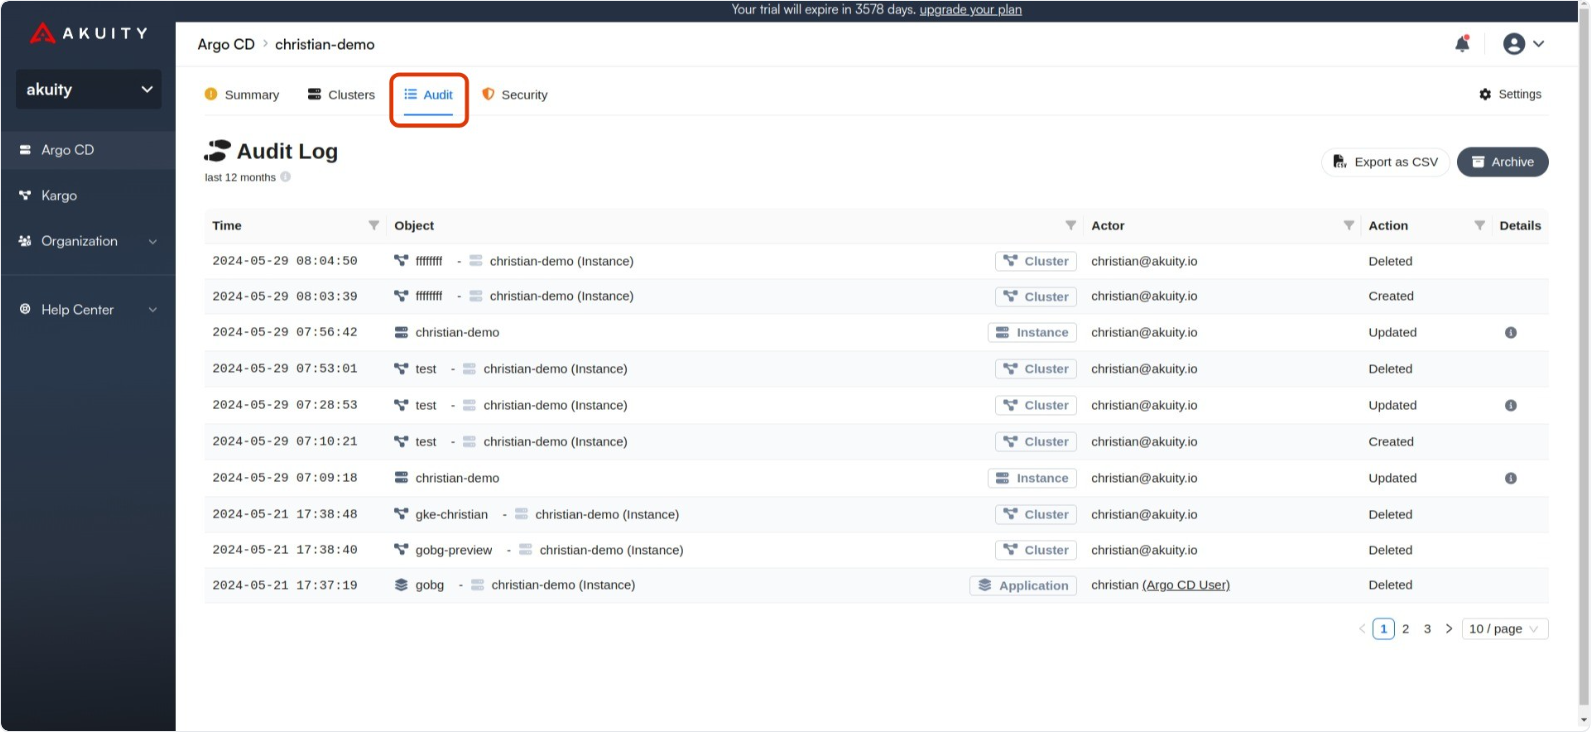Select Kargo in the sidebar

coord(88,196)
